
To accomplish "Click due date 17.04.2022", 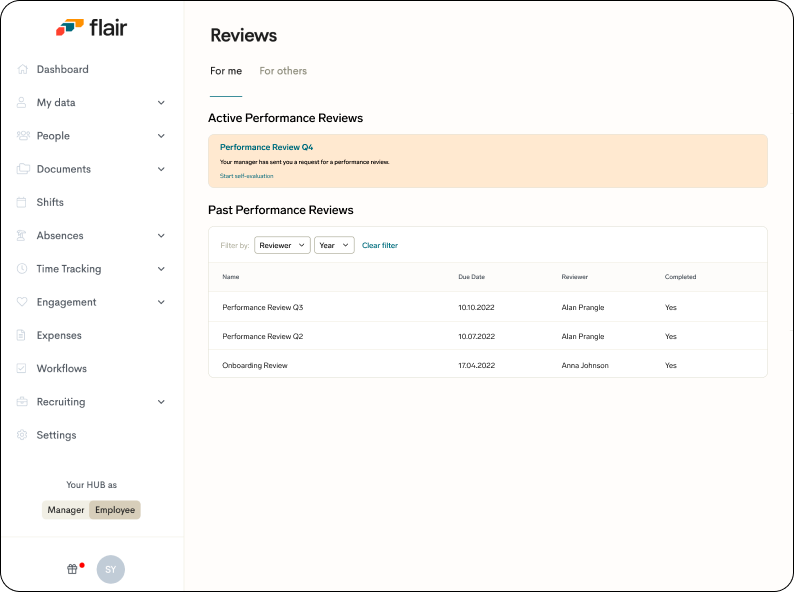I will 477,365.
